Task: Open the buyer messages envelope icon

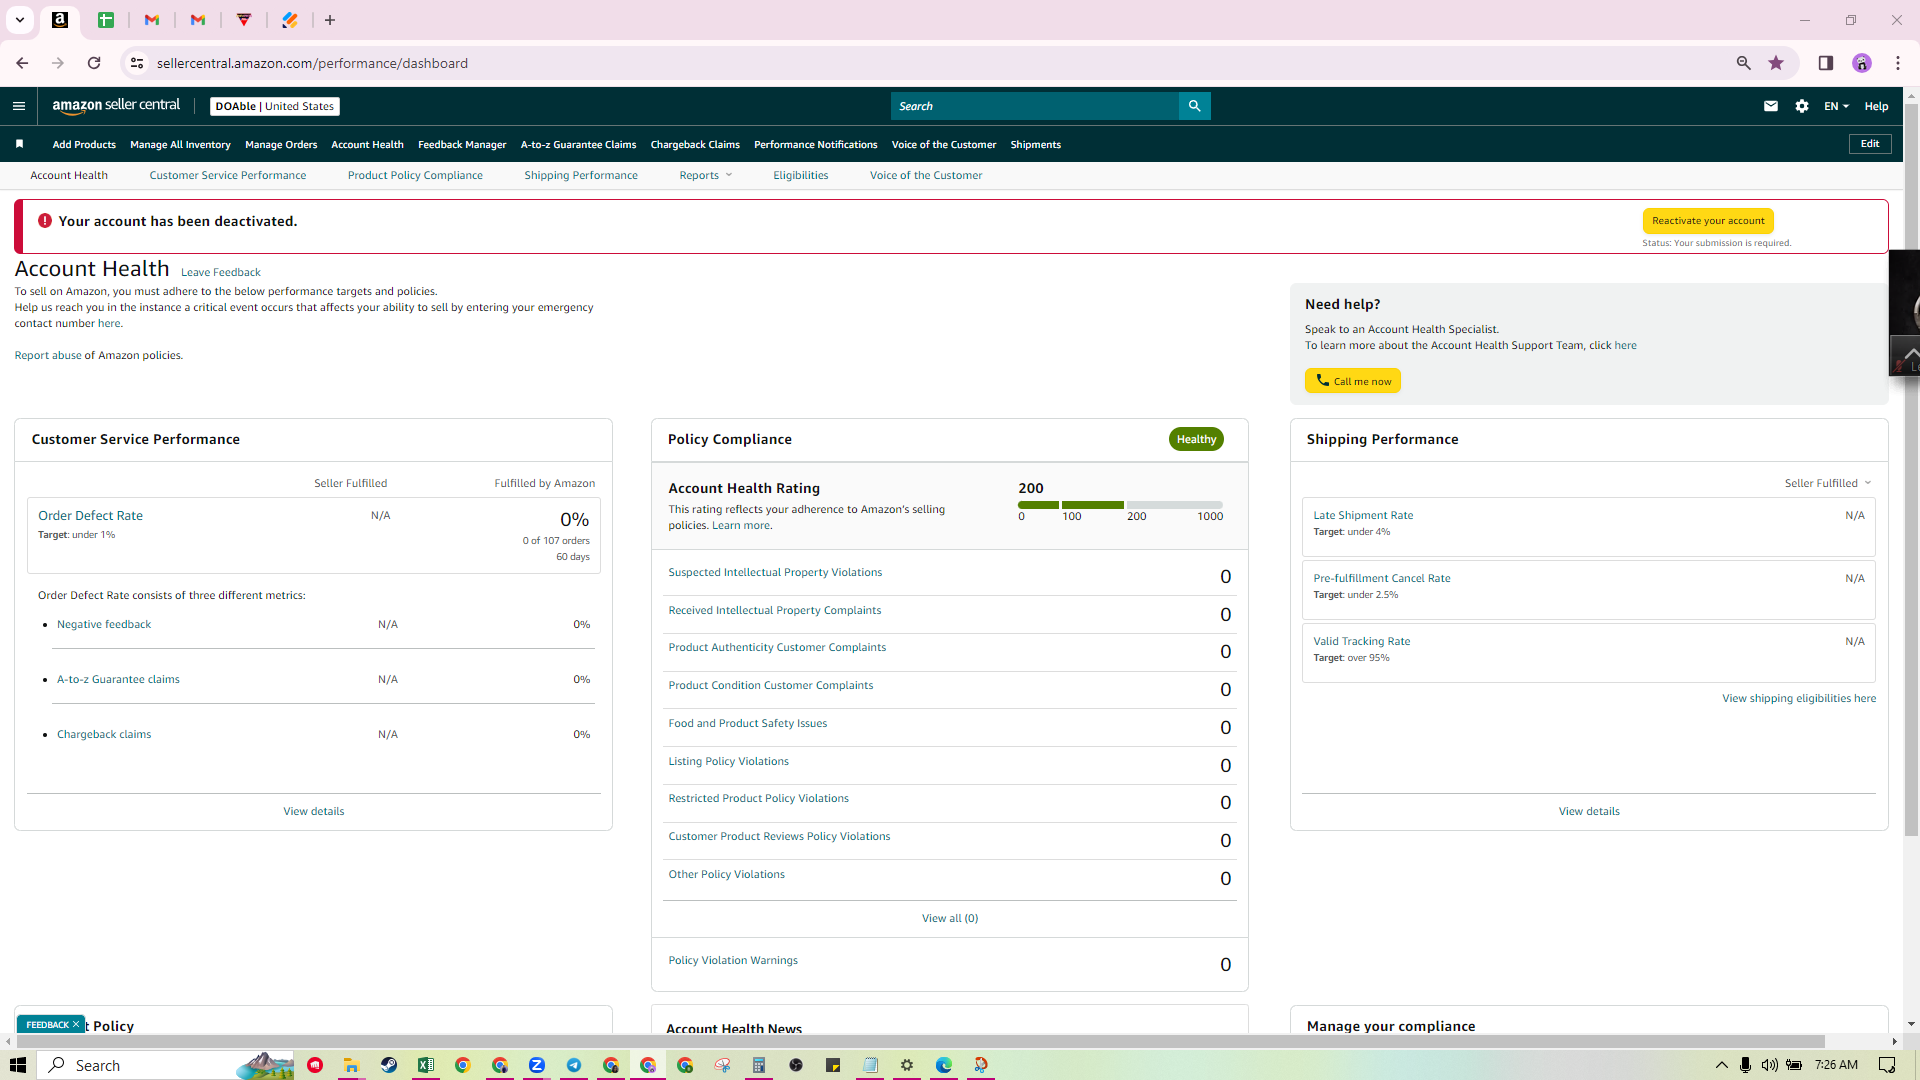Action: [x=1771, y=106]
